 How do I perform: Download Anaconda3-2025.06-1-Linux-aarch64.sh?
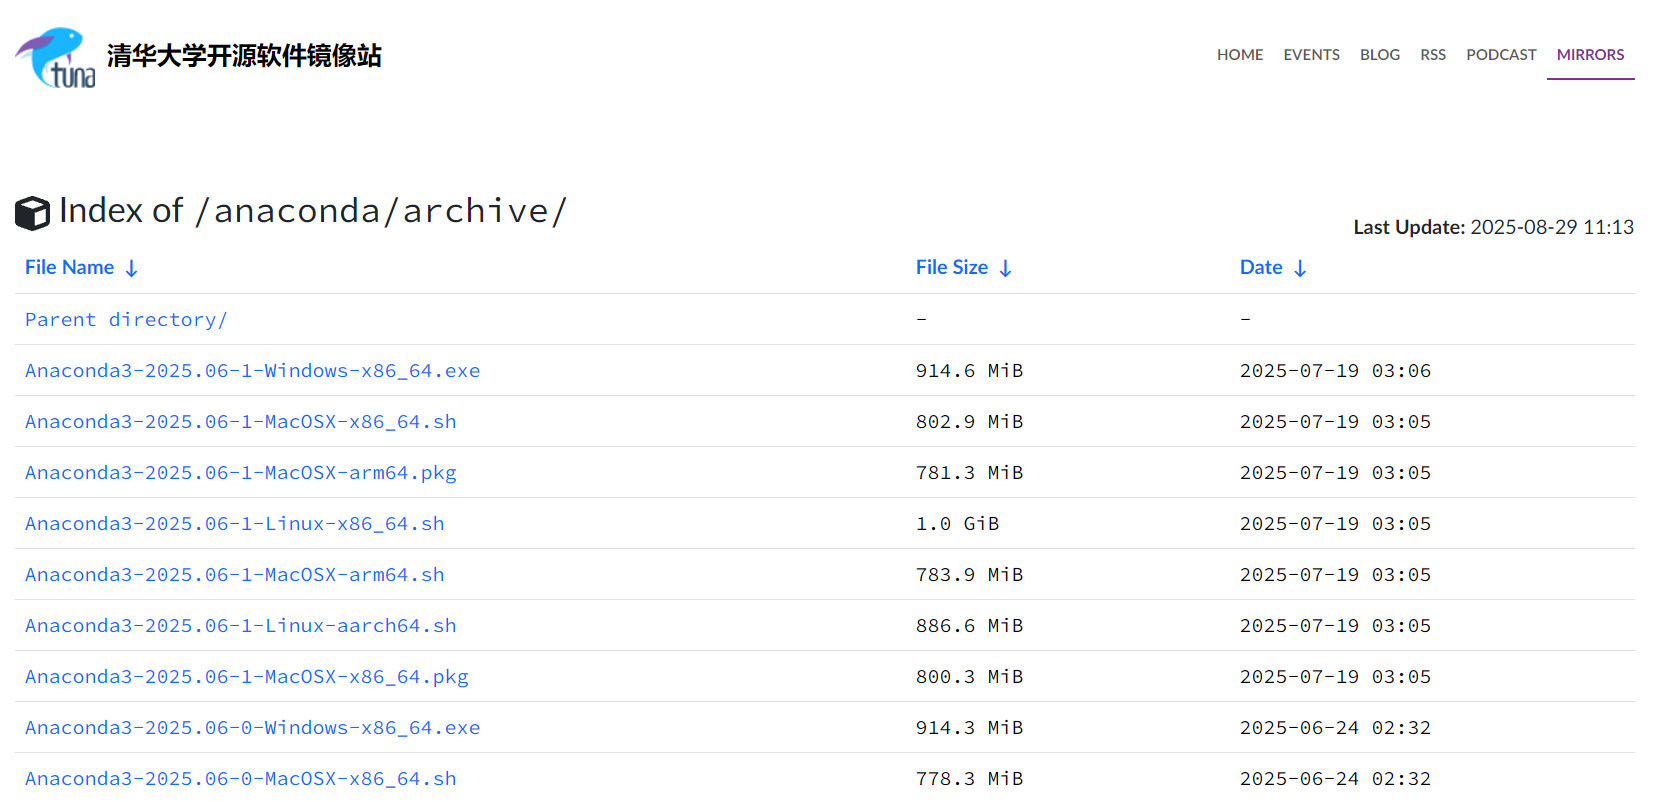tap(240, 625)
